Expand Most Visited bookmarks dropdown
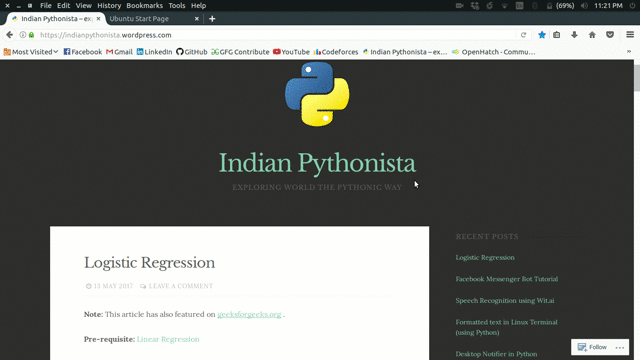 31,52
